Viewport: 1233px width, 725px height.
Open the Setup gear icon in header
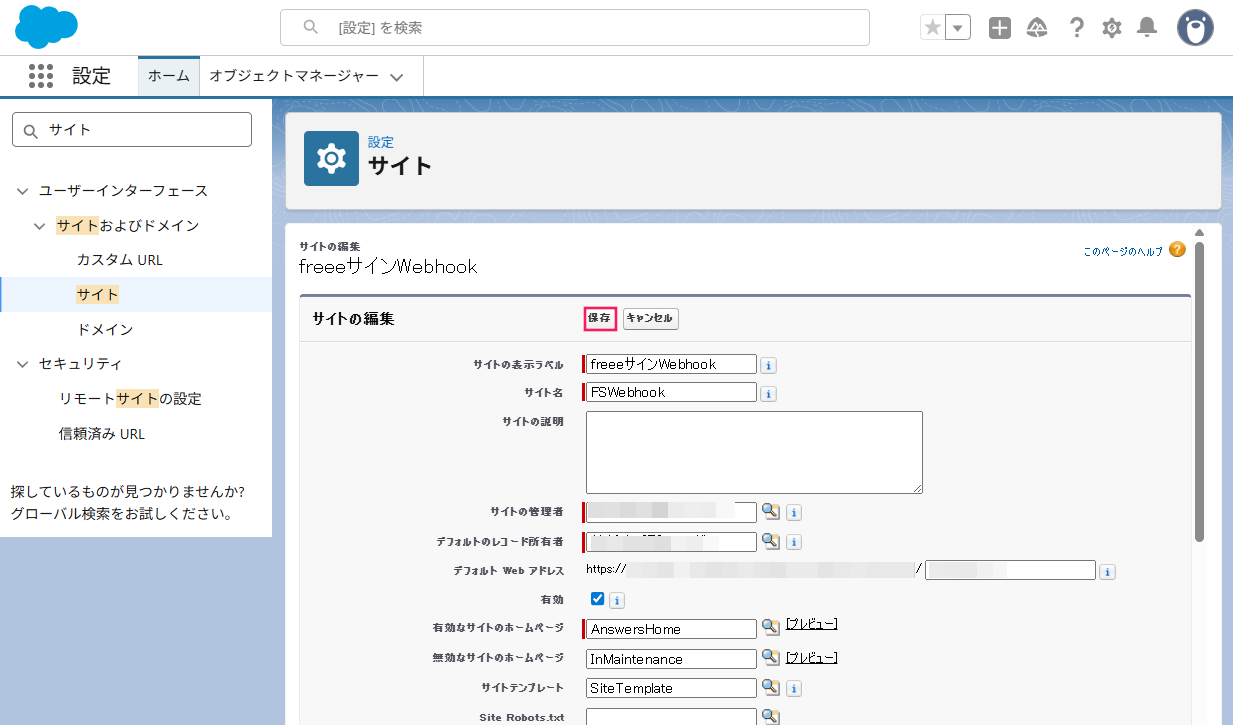pyautogui.click(x=1112, y=28)
